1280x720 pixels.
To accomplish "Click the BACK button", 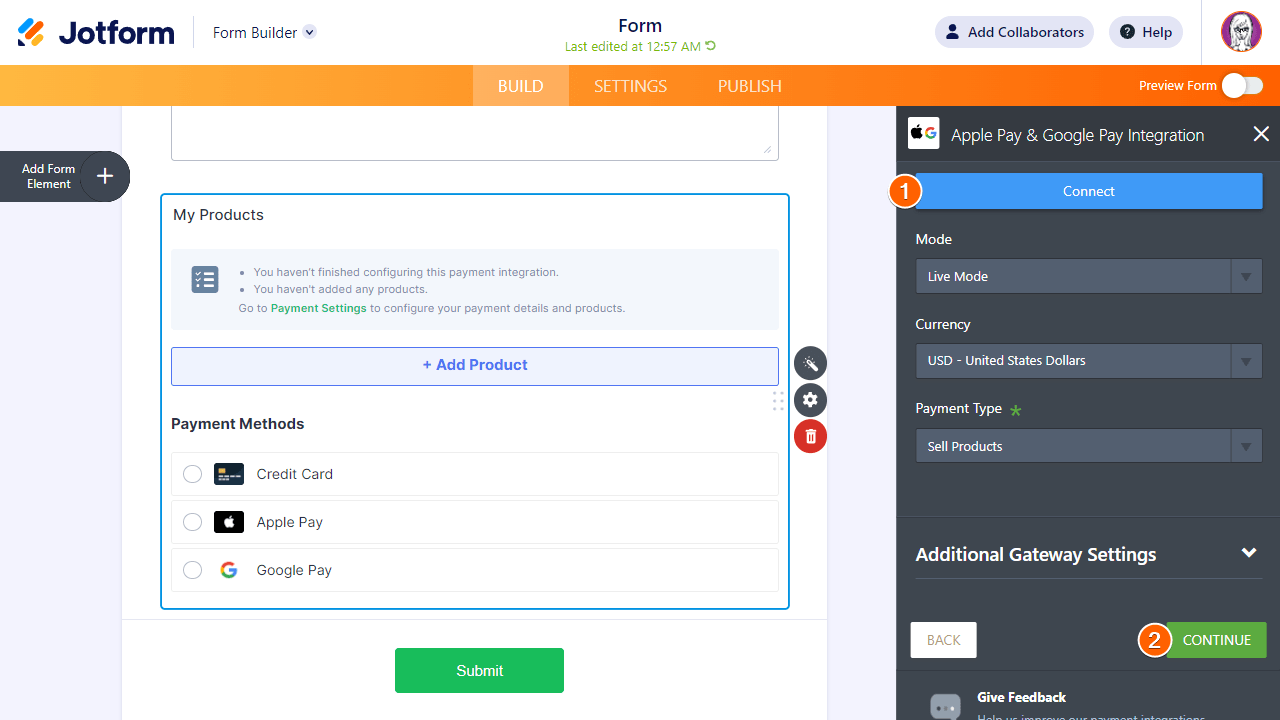I will pyautogui.click(x=944, y=640).
